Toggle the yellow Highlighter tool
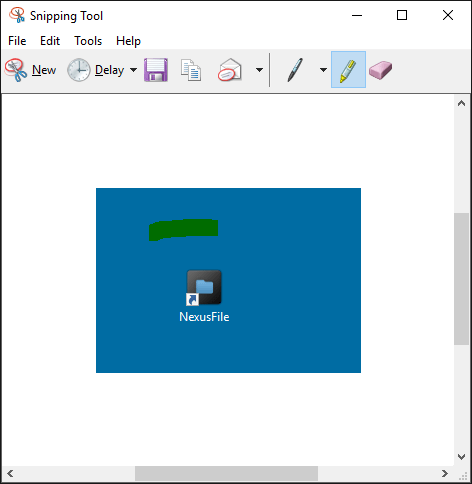Viewport: 472px width, 484px height. pos(348,70)
